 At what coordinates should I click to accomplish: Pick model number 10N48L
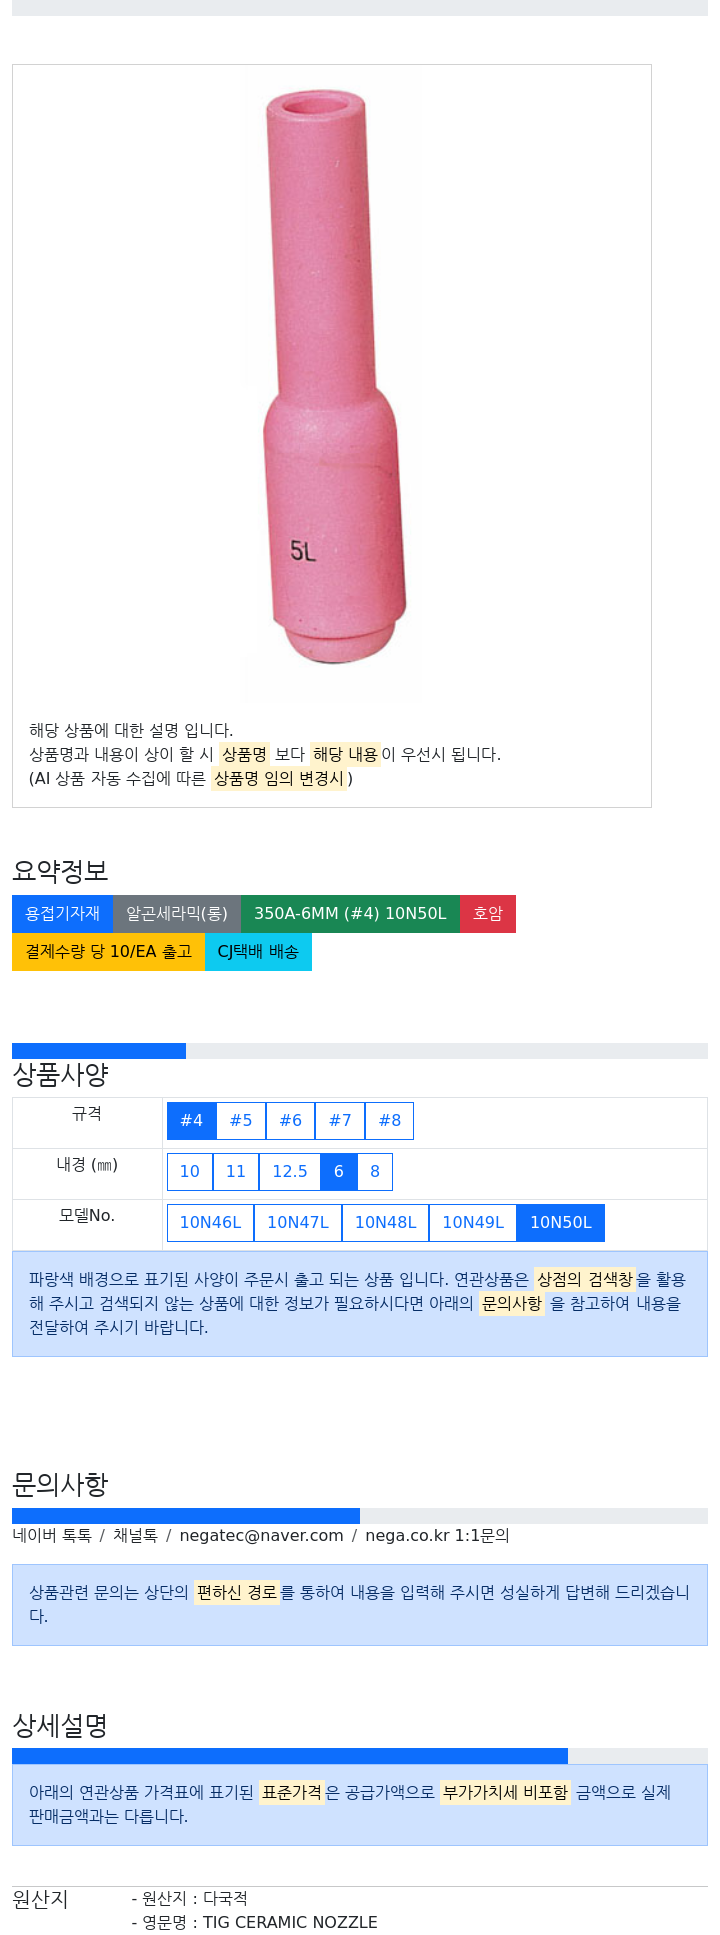(x=385, y=1223)
